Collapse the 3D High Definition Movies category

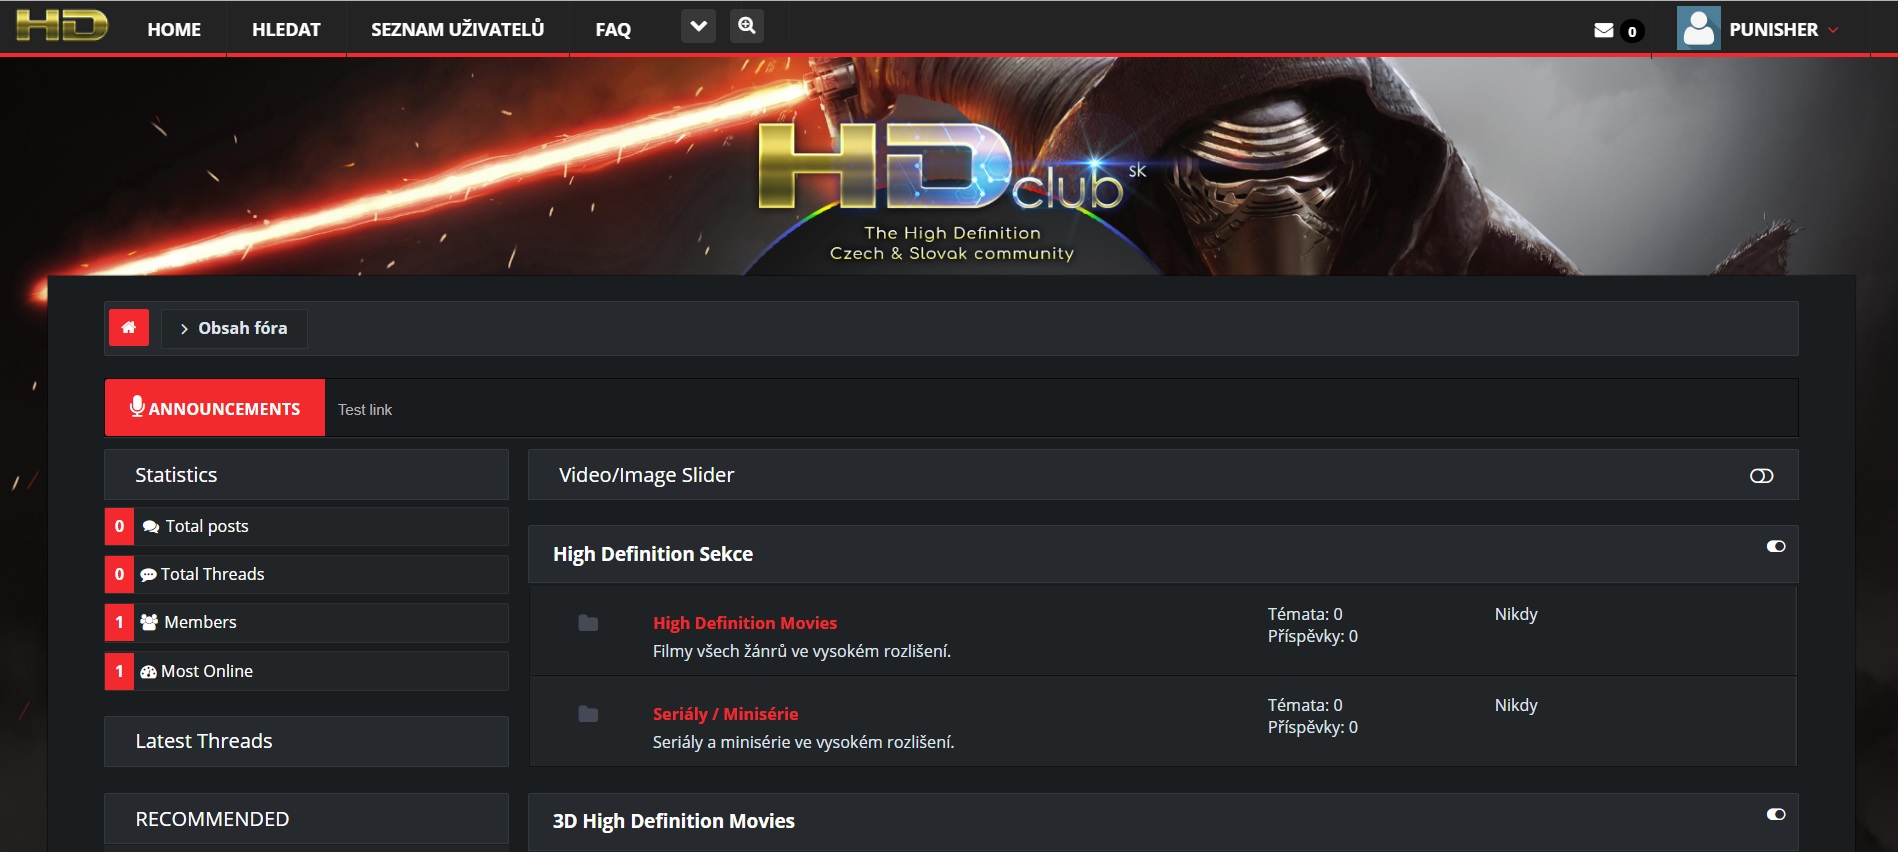pos(1776,814)
